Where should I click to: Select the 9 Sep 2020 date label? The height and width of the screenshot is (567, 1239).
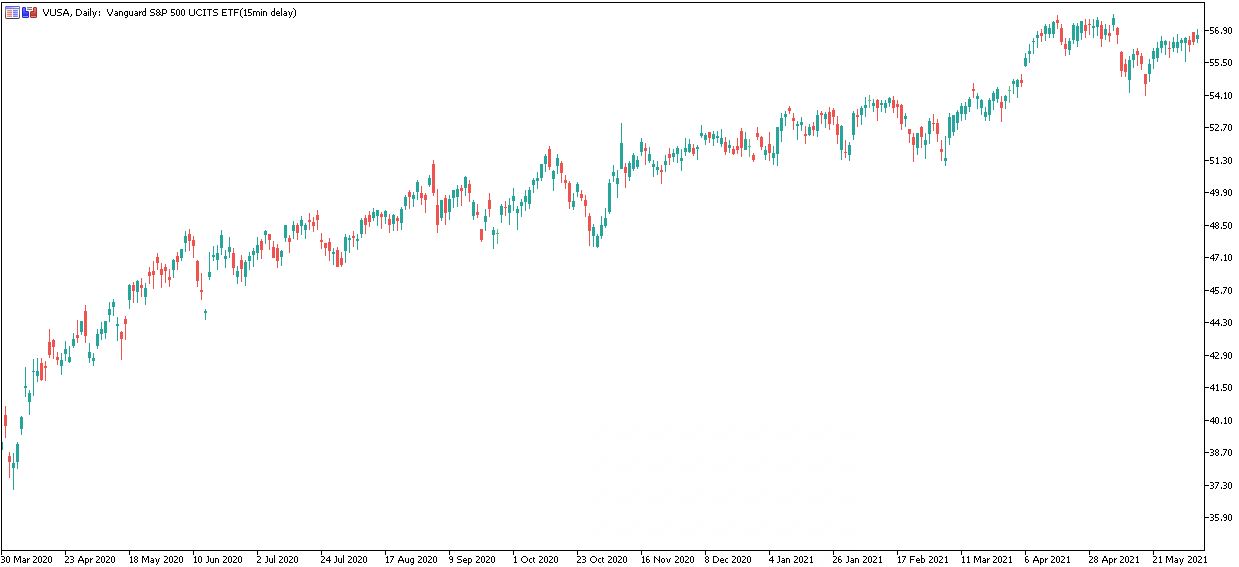(x=473, y=559)
